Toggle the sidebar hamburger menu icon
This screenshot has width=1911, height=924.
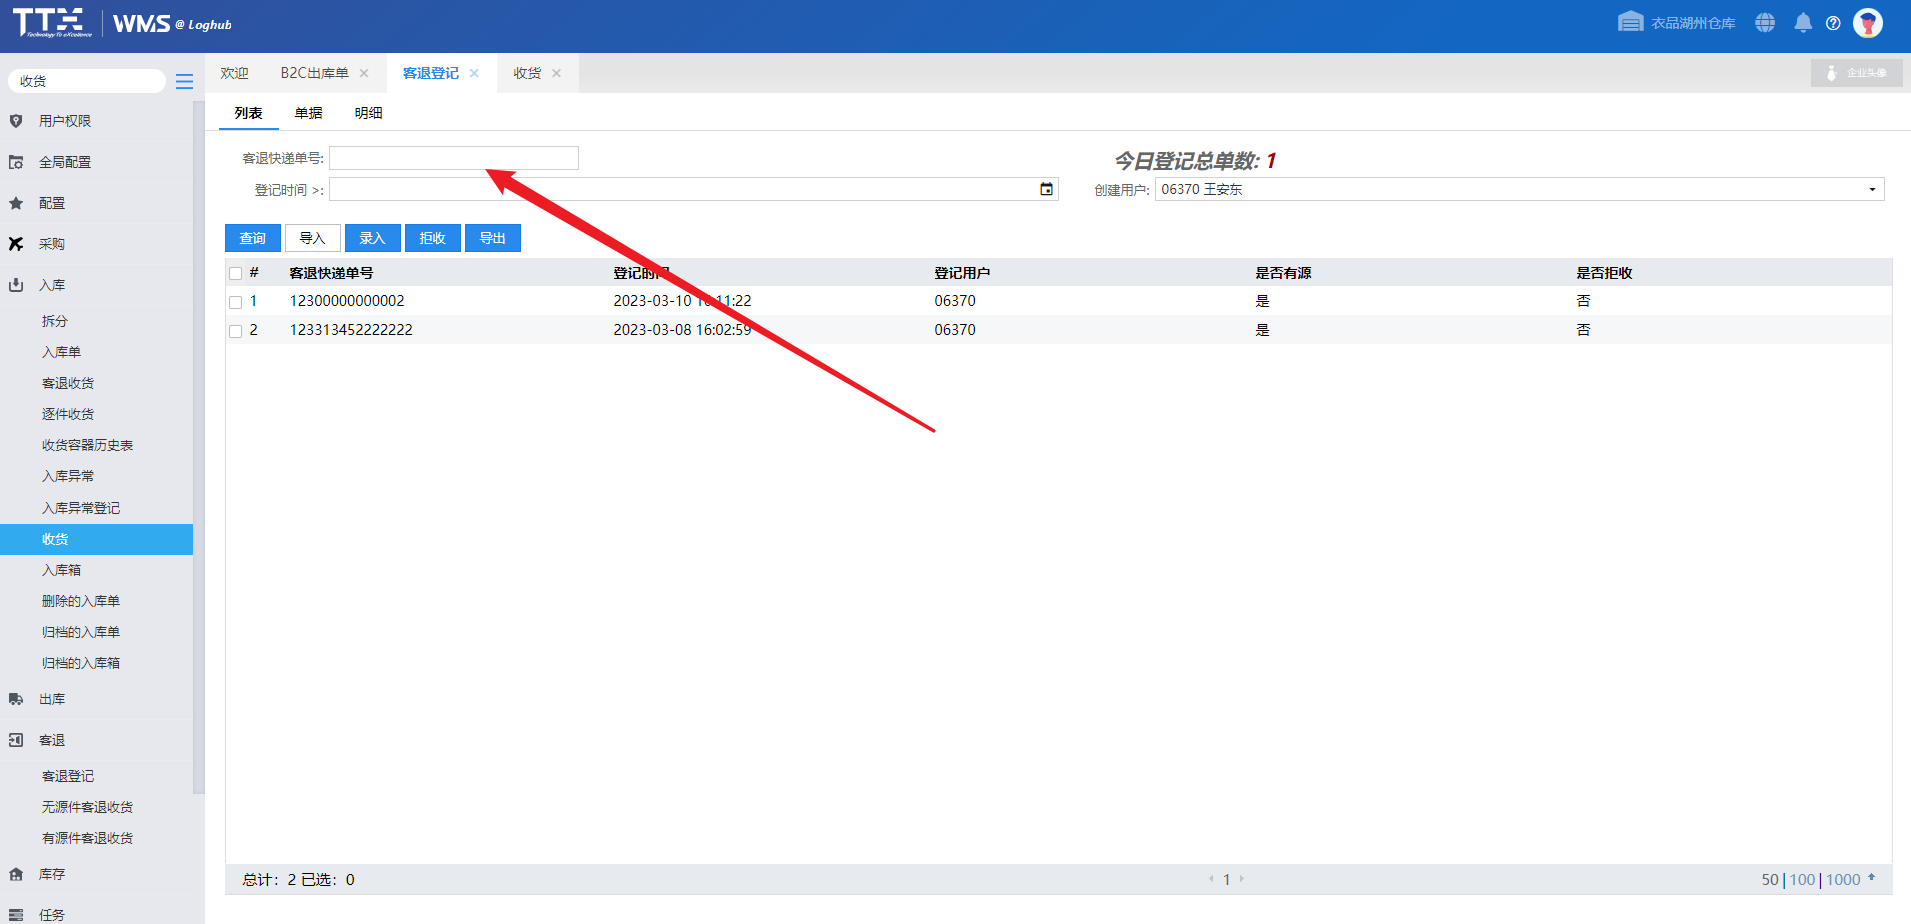pyautogui.click(x=184, y=82)
